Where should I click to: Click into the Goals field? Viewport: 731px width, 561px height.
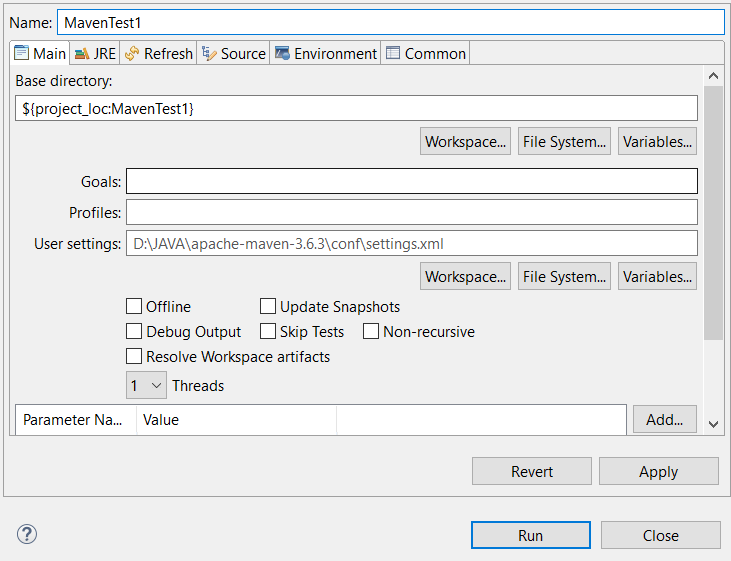412,181
